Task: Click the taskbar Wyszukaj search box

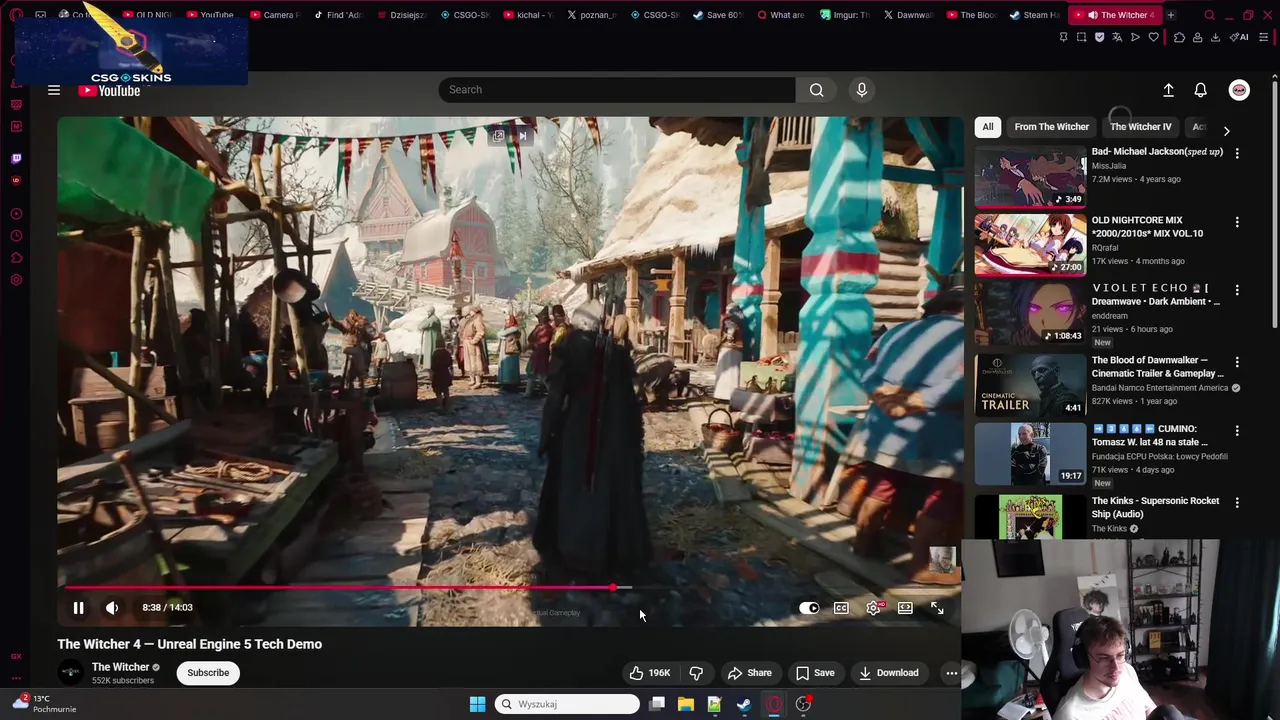Action: point(567,704)
